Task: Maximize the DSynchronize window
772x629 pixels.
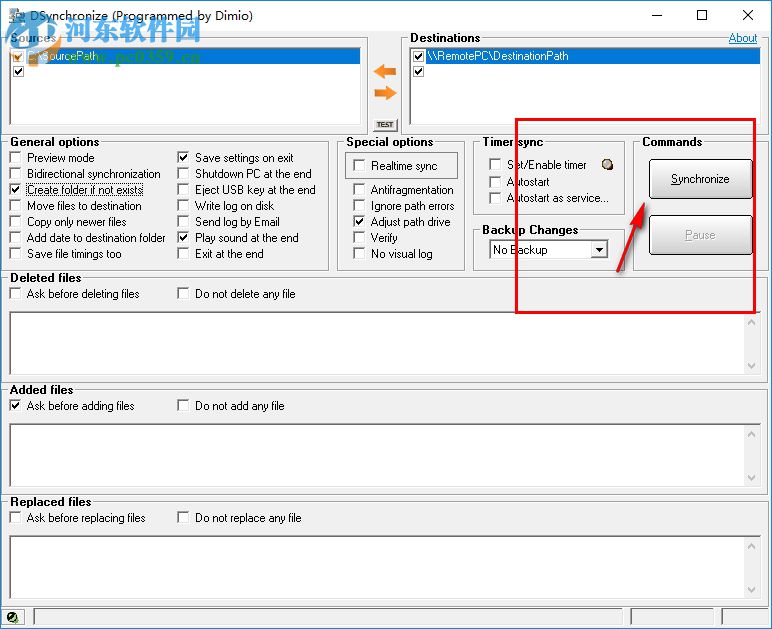Action: pos(702,15)
